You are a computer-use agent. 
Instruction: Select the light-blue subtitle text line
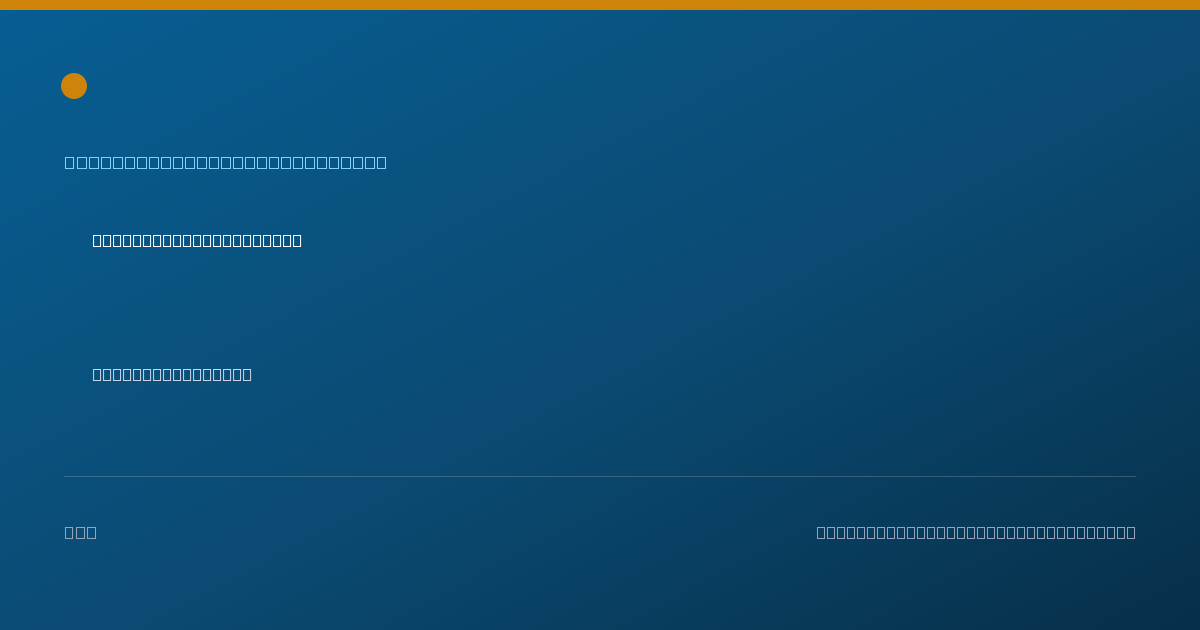tap(226, 162)
